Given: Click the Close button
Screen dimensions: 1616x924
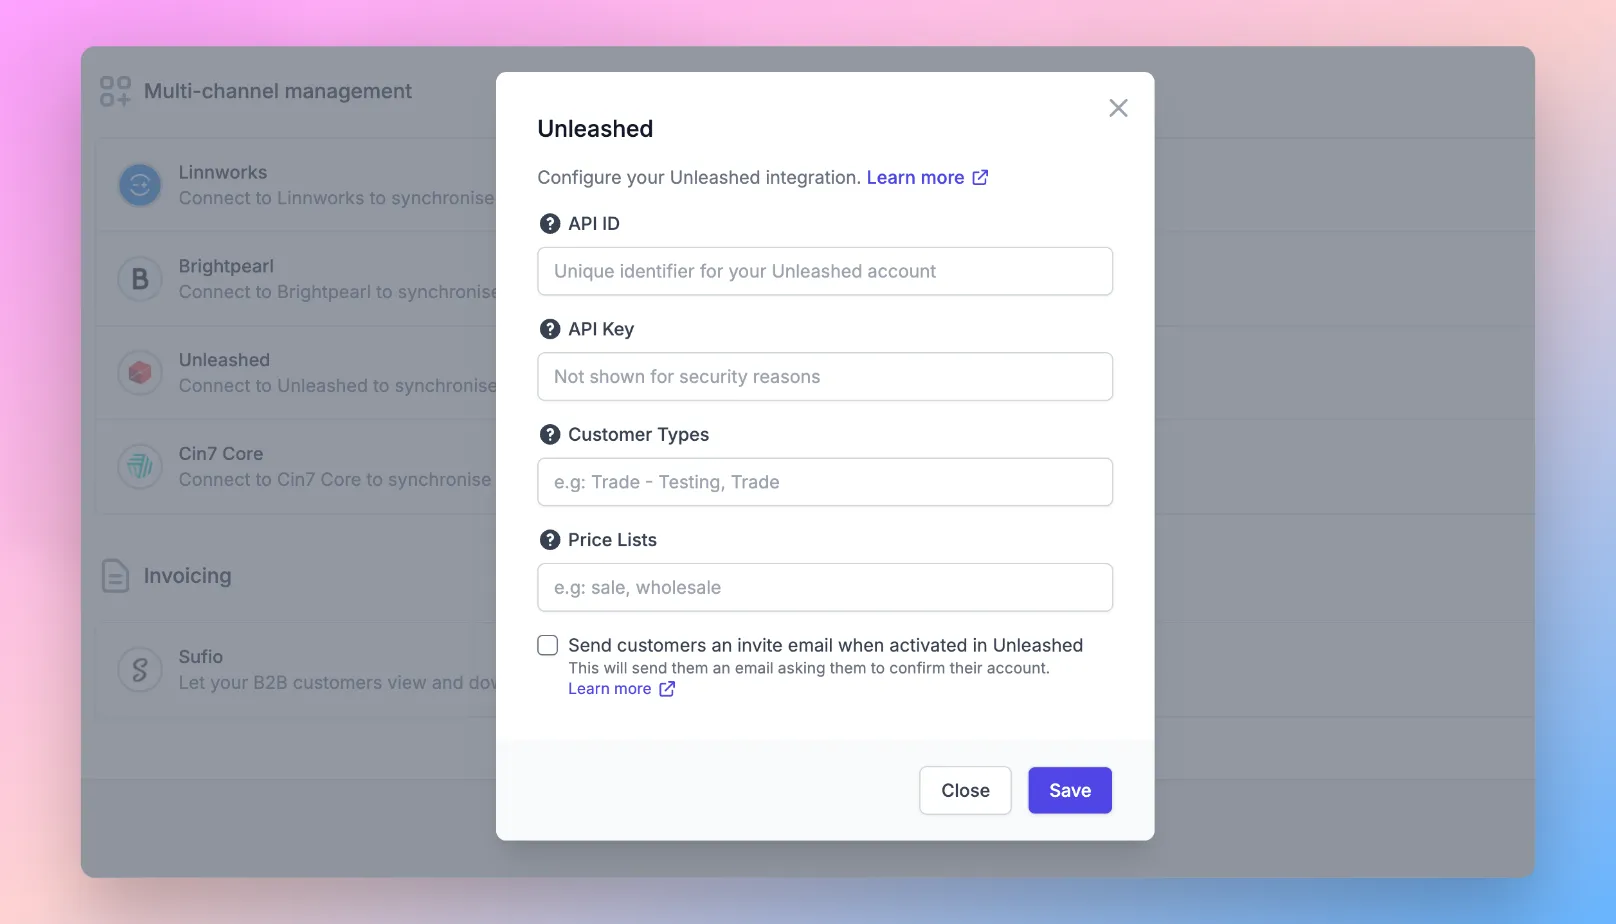Looking at the screenshot, I should coord(965,790).
